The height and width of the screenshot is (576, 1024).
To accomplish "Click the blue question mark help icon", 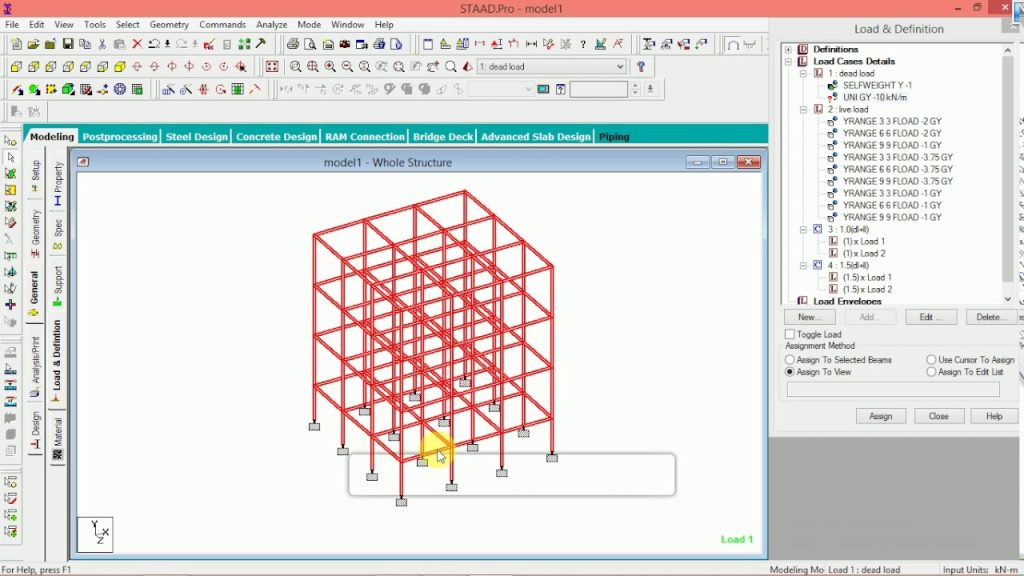I will 641,67.
